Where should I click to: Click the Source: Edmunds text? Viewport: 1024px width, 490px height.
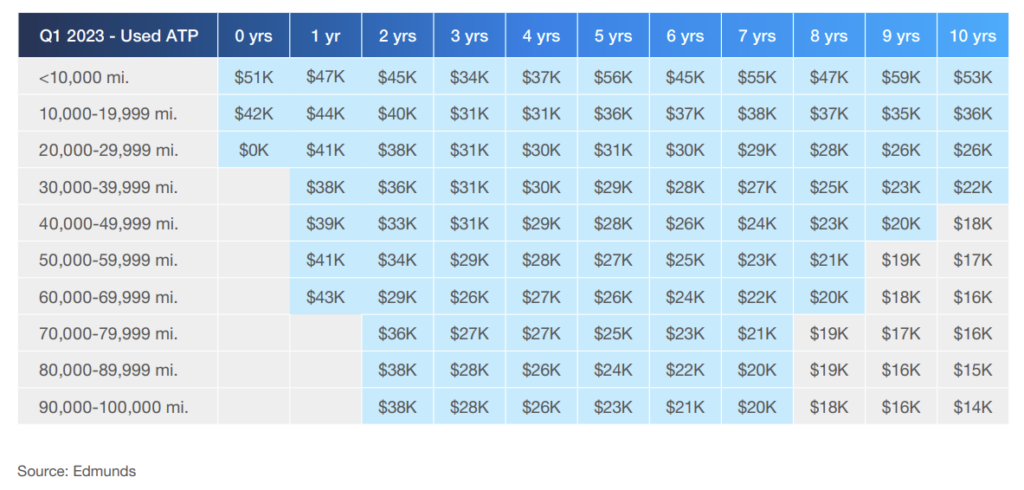tap(76, 471)
